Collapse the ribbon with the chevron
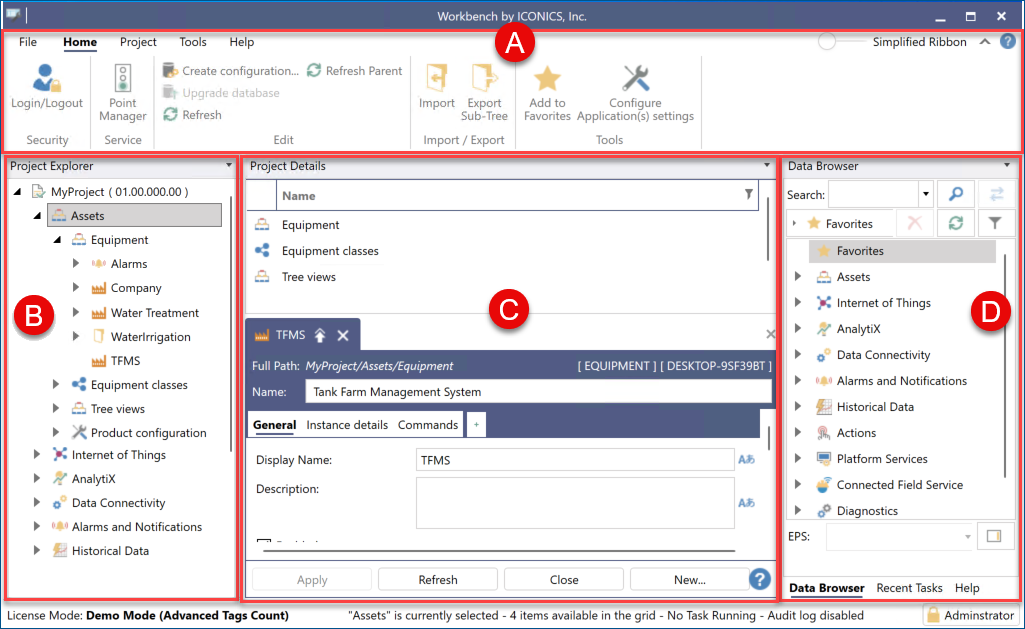The height and width of the screenshot is (629, 1025). coord(984,42)
